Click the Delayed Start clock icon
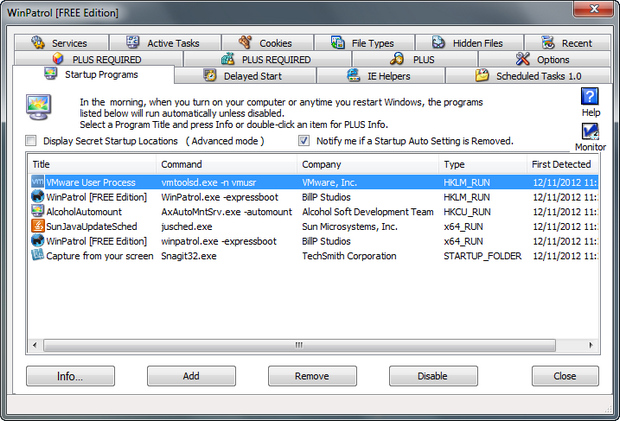The height and width of the screenshot is (421, 620). click(x=210, y=75)
